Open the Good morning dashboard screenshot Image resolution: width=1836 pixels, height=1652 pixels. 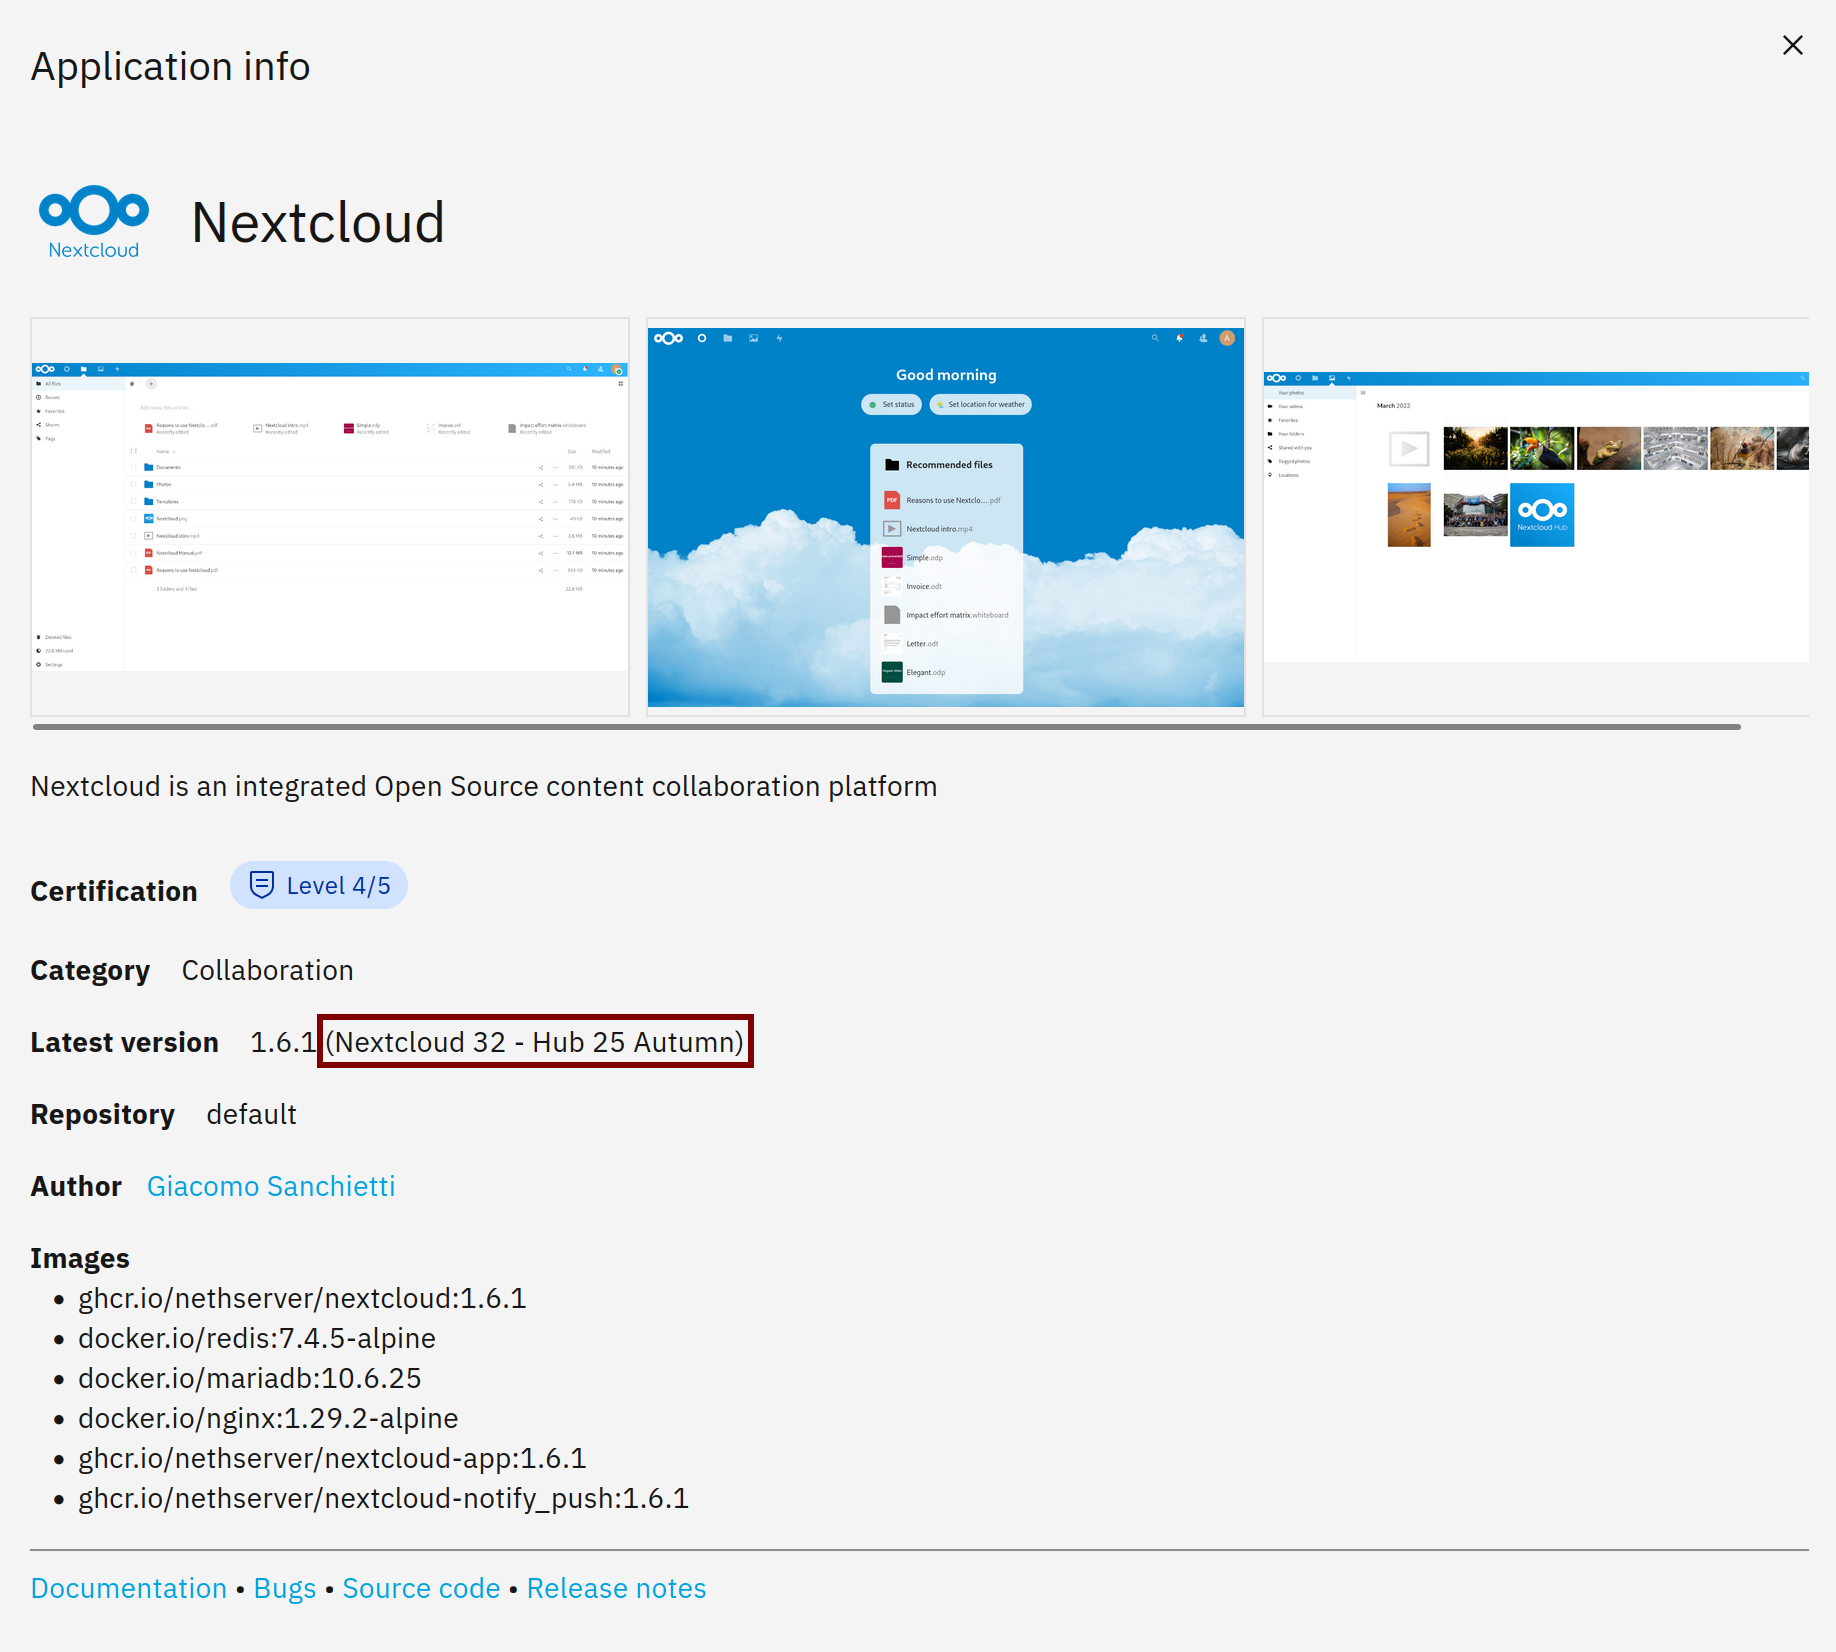coord(945,517)
